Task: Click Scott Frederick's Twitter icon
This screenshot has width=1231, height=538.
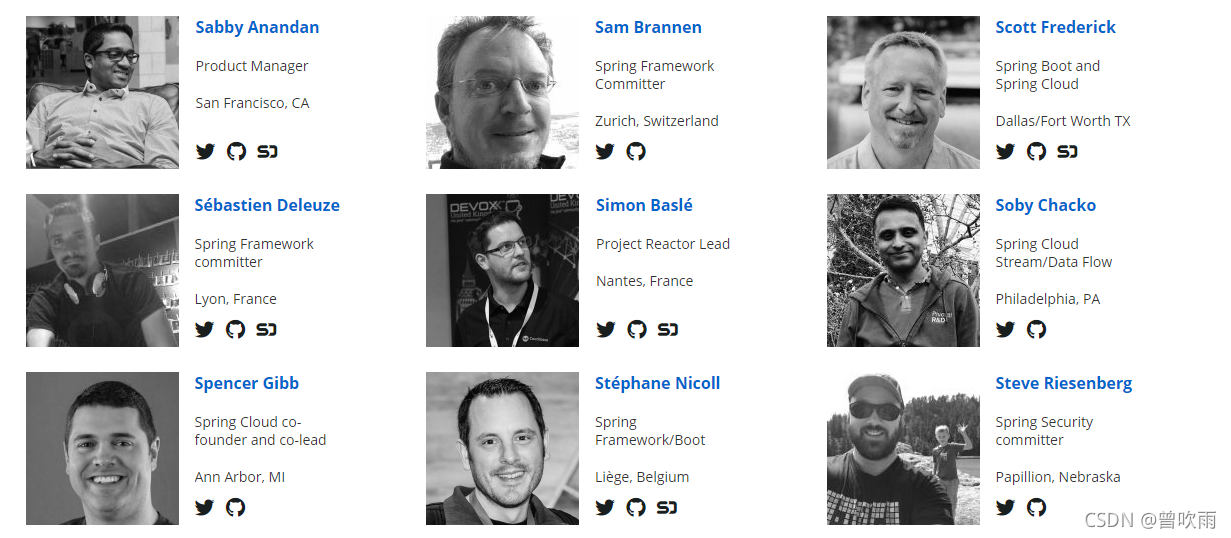Action: pos(1005,152)
